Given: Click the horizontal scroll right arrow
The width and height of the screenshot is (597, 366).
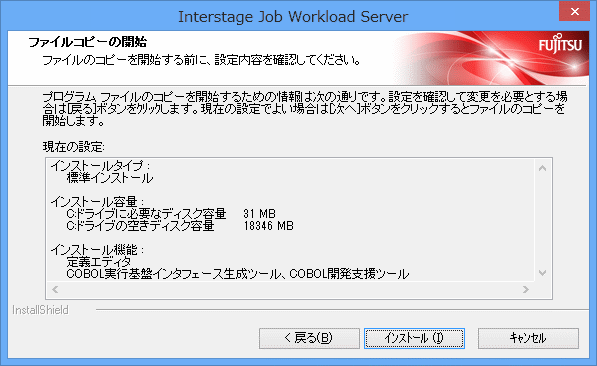Looking at the screenshot, I should point(526,289).
